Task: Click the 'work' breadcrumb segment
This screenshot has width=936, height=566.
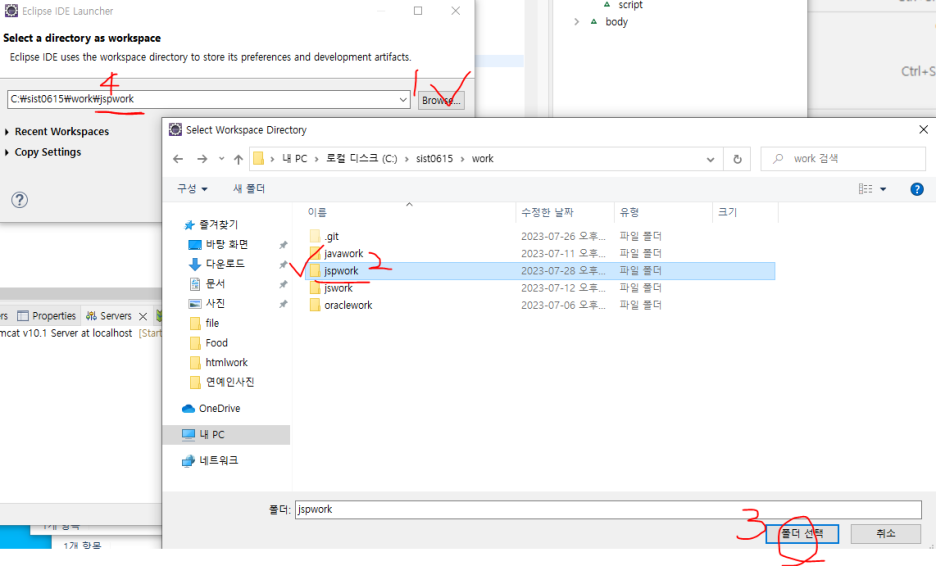Action: click(482, 159)
